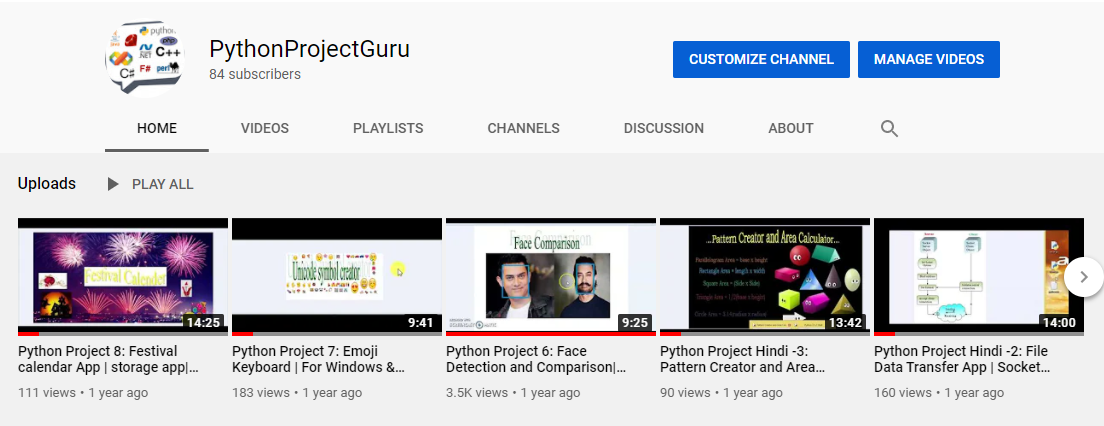
Task: Open the channel search magnifier icon
Action: [x=889, y=128]
